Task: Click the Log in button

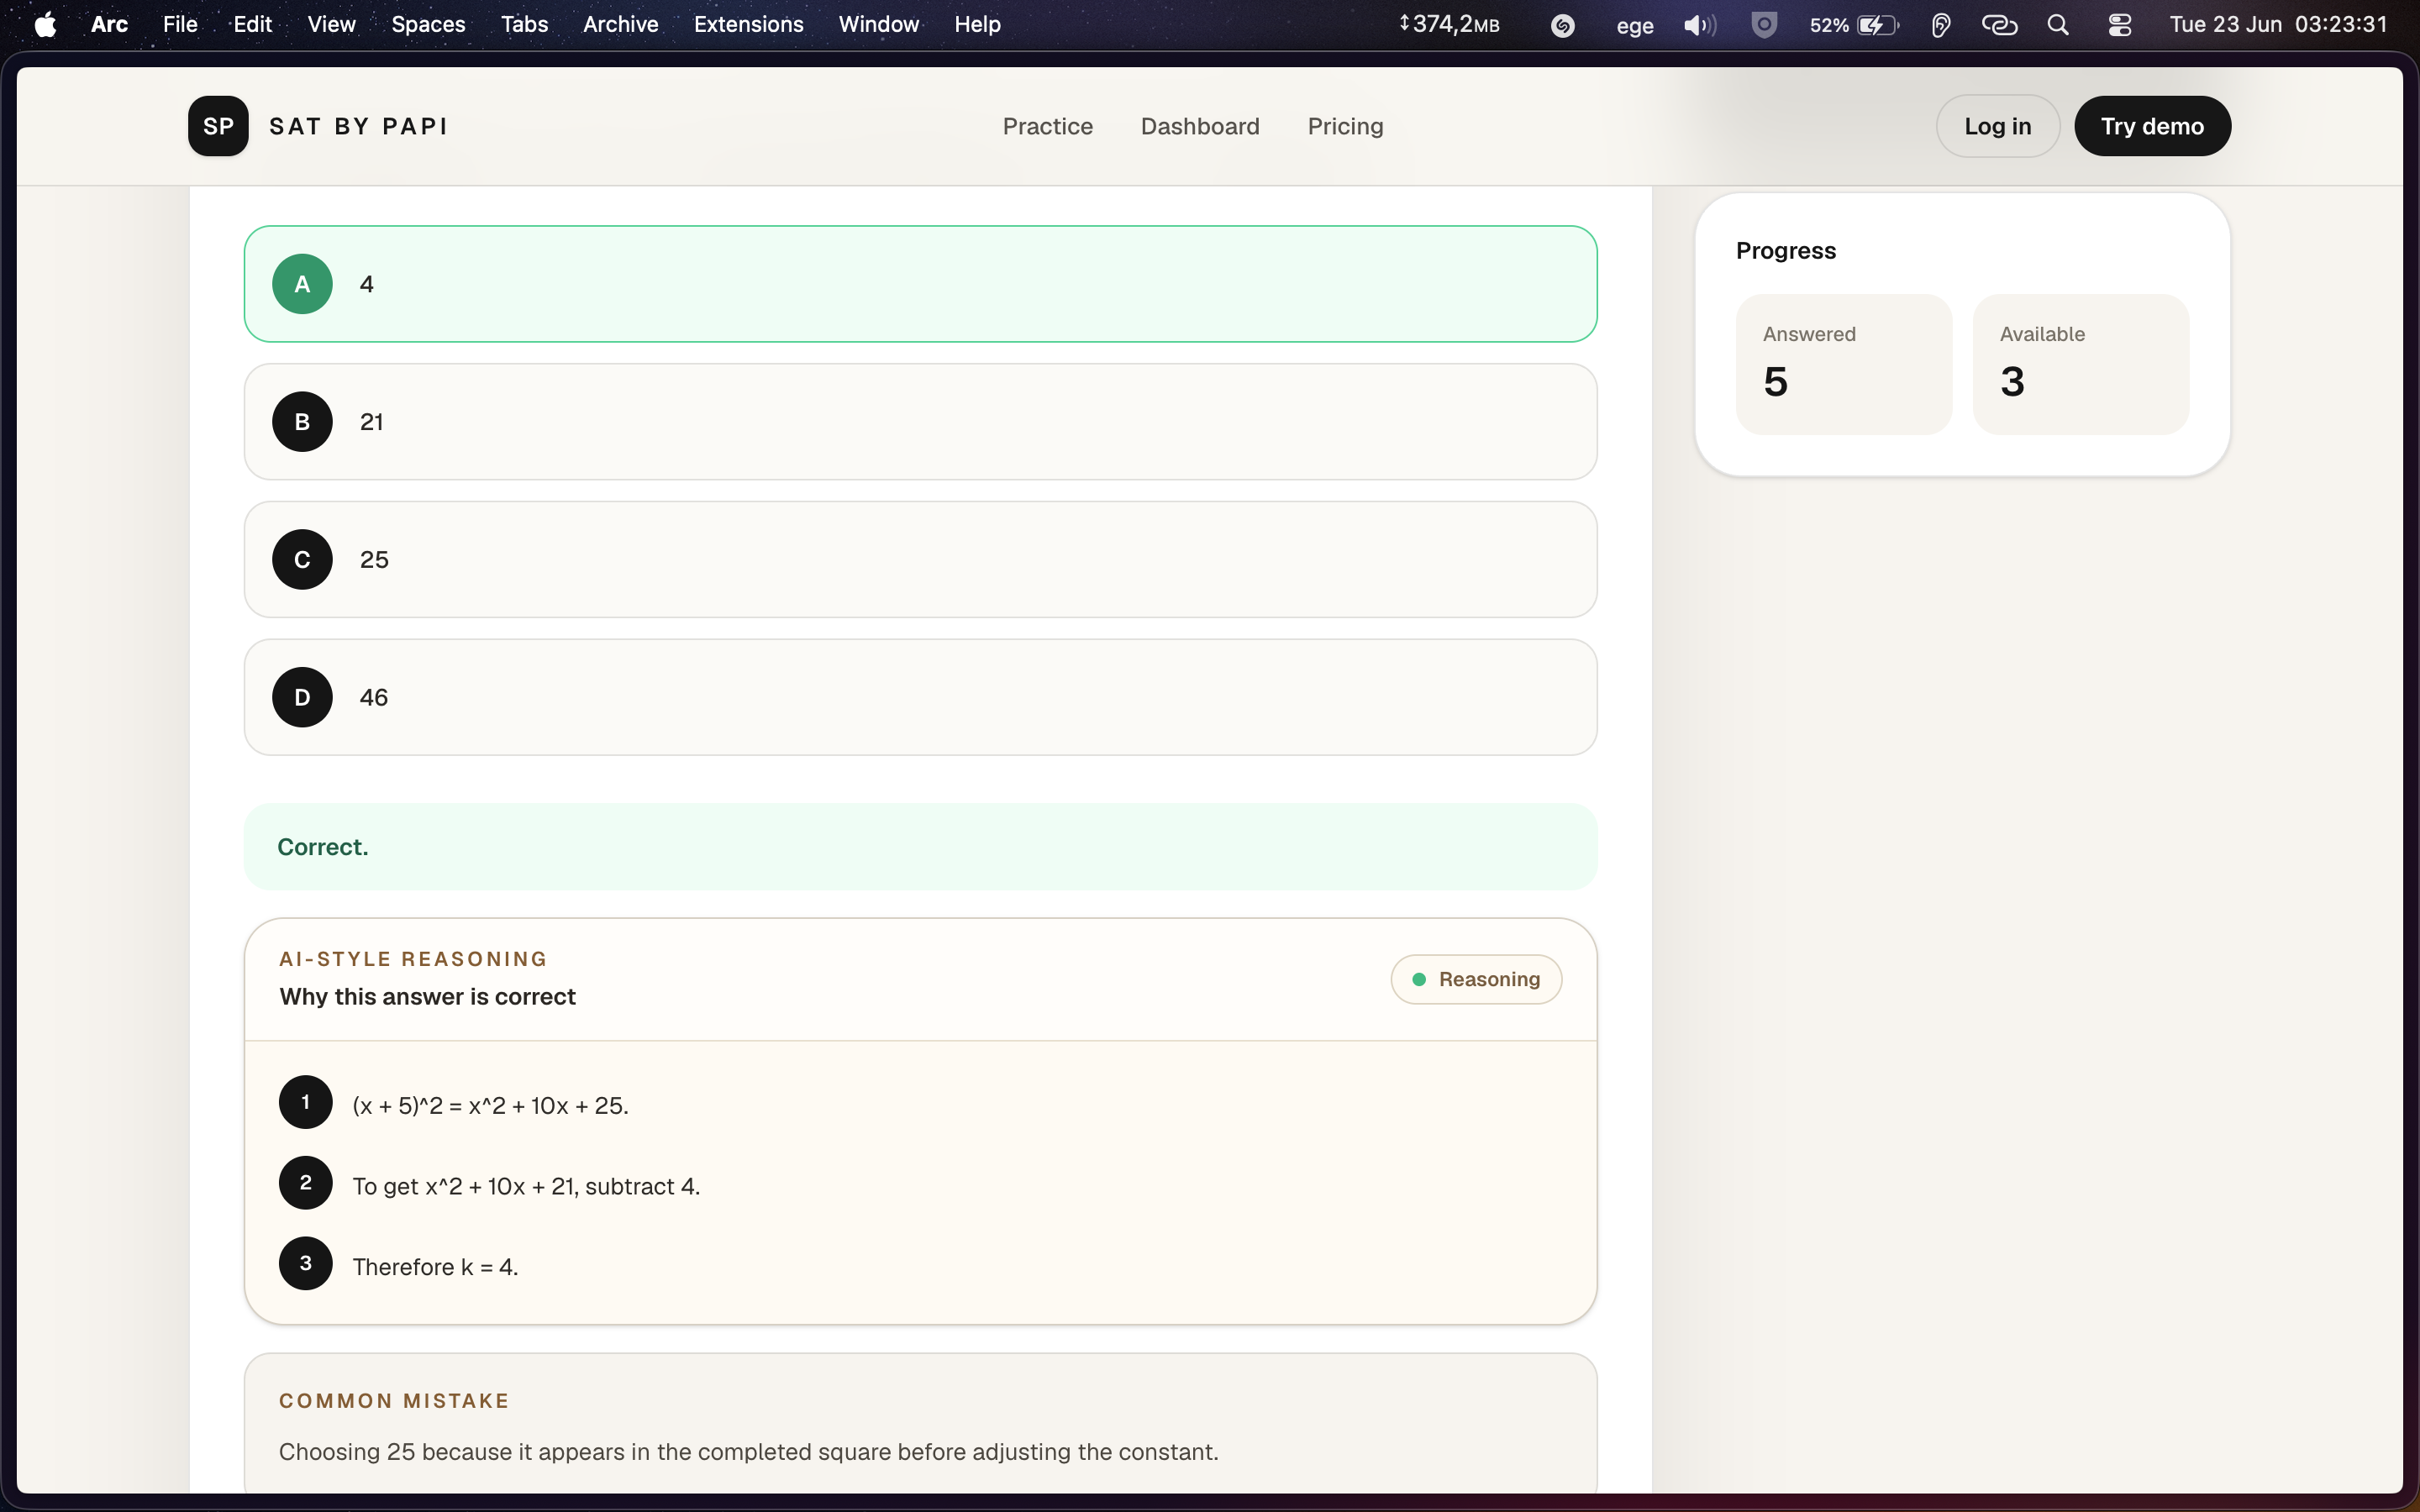Action: click(x=1997, y=126)
